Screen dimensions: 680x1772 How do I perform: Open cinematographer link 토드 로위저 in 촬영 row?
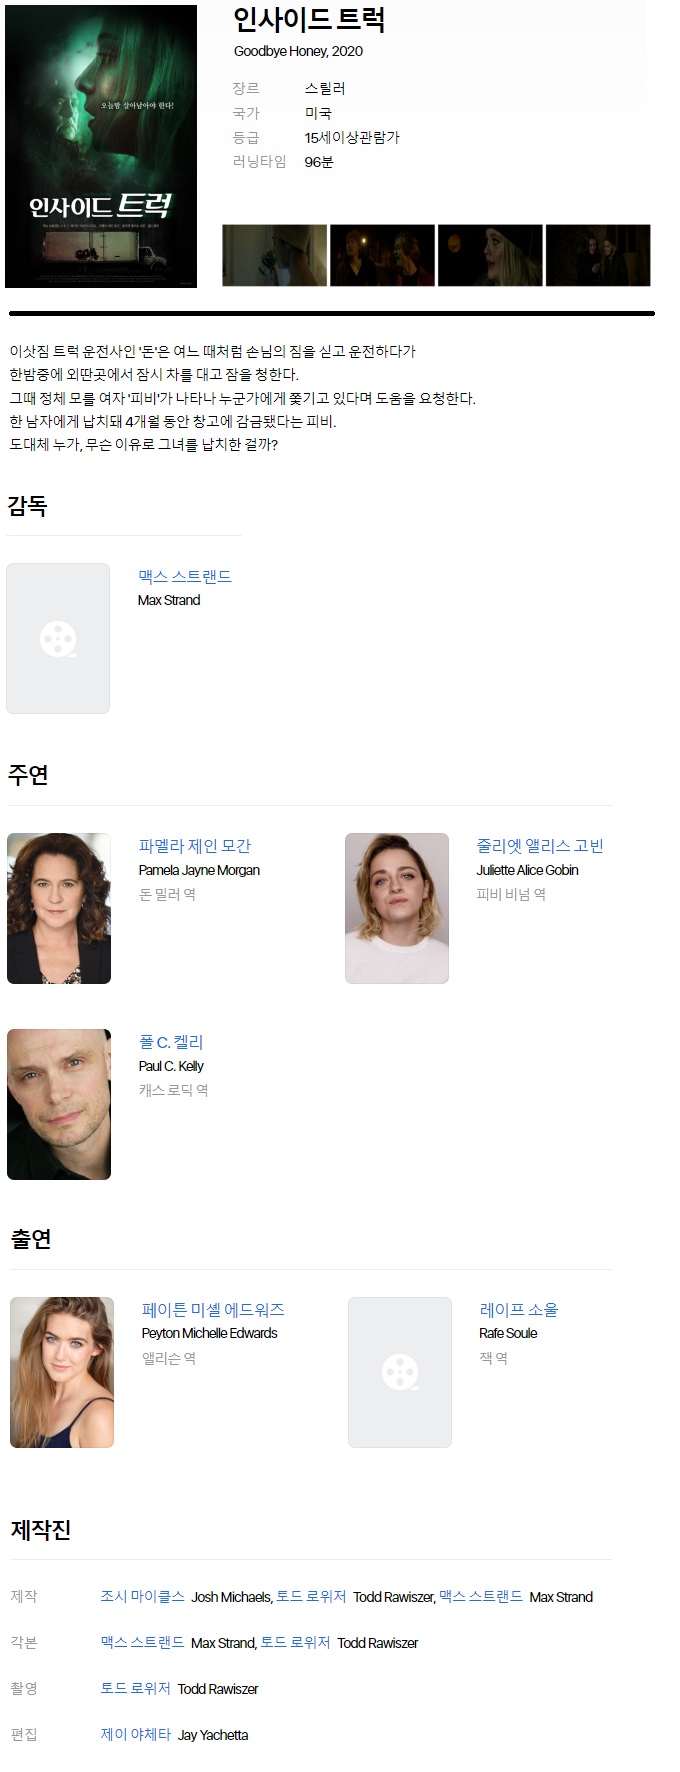pyautogui.click(x=135, y=1688)
